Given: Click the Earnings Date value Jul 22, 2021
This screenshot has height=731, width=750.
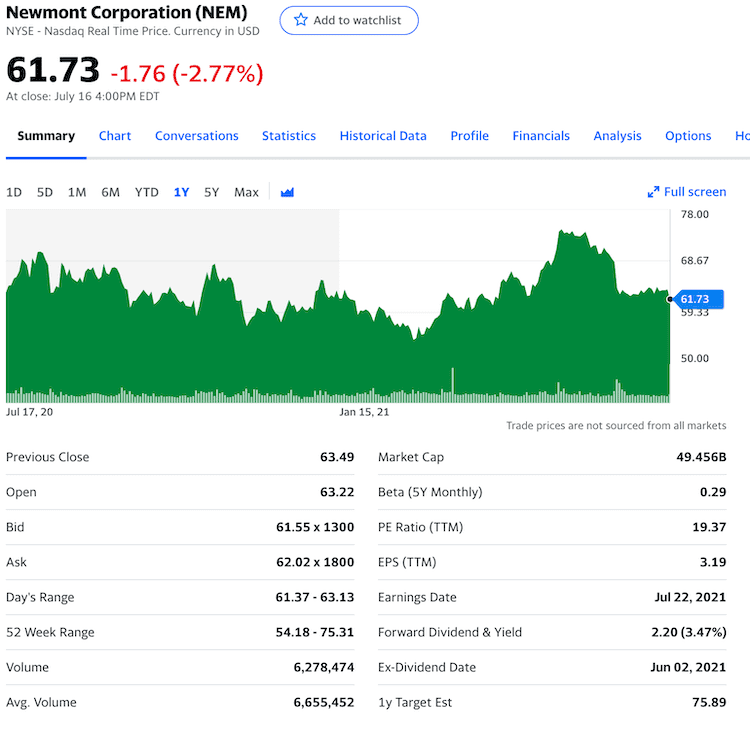Looking at the screenshot, I should tap(690, 597).
